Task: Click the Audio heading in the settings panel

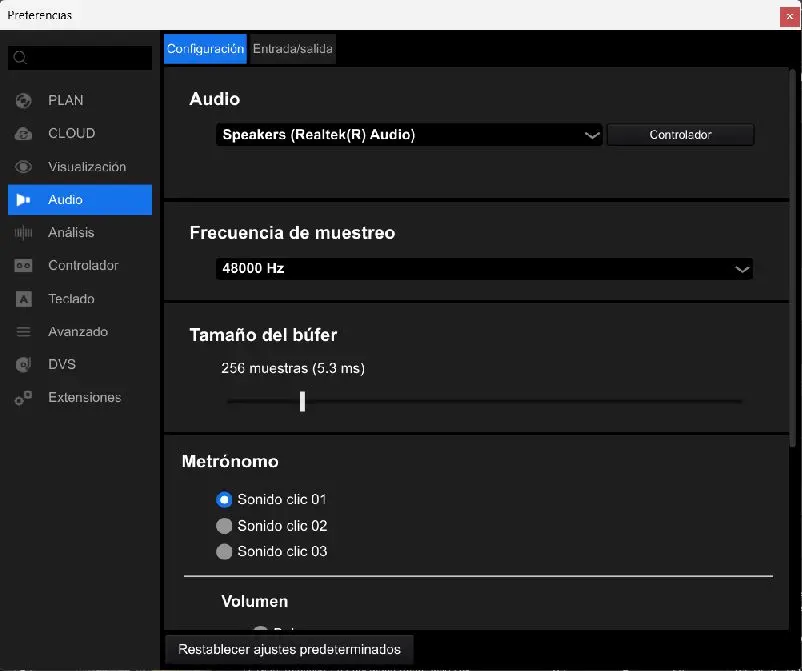Action: pyautogui.click(x=214, y=99)
